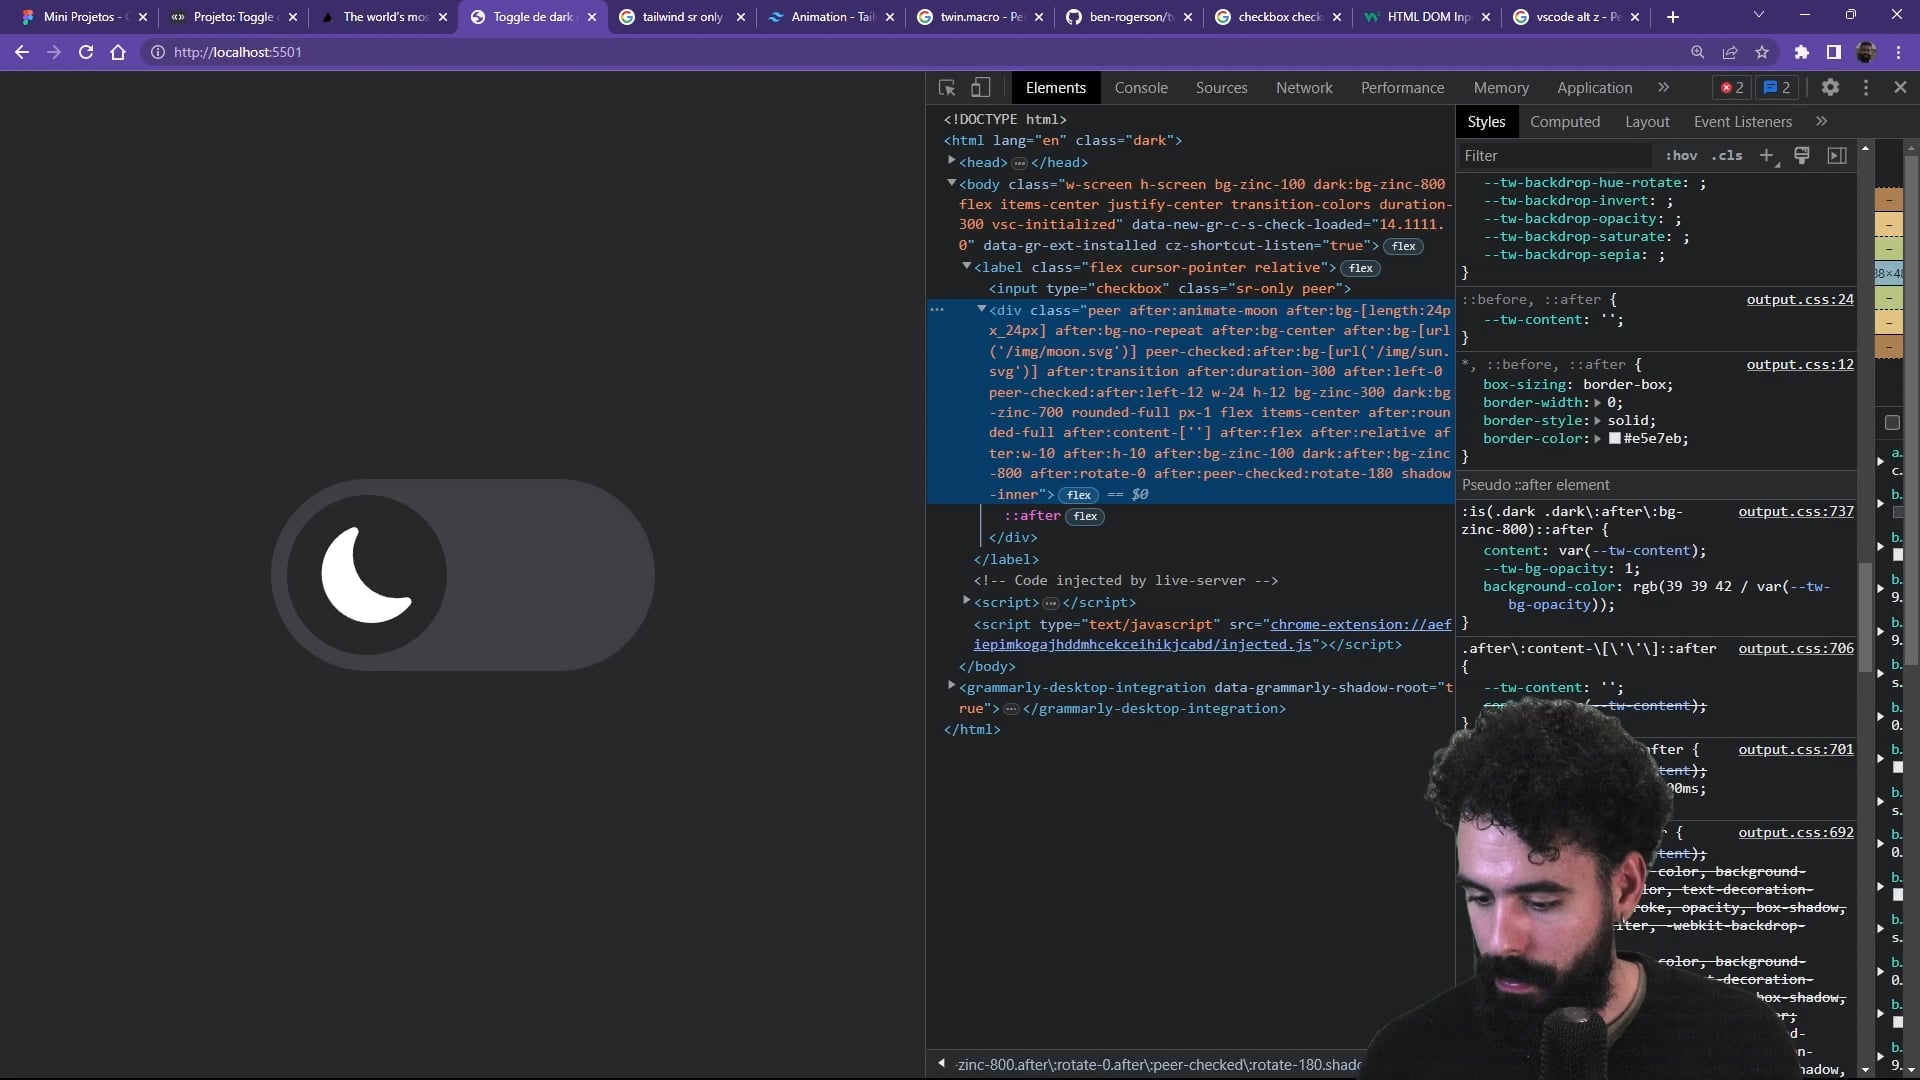The image size is (1920, 1080).
Task: Focus the styles Filter input field
Action: (x=1555, y=155)
